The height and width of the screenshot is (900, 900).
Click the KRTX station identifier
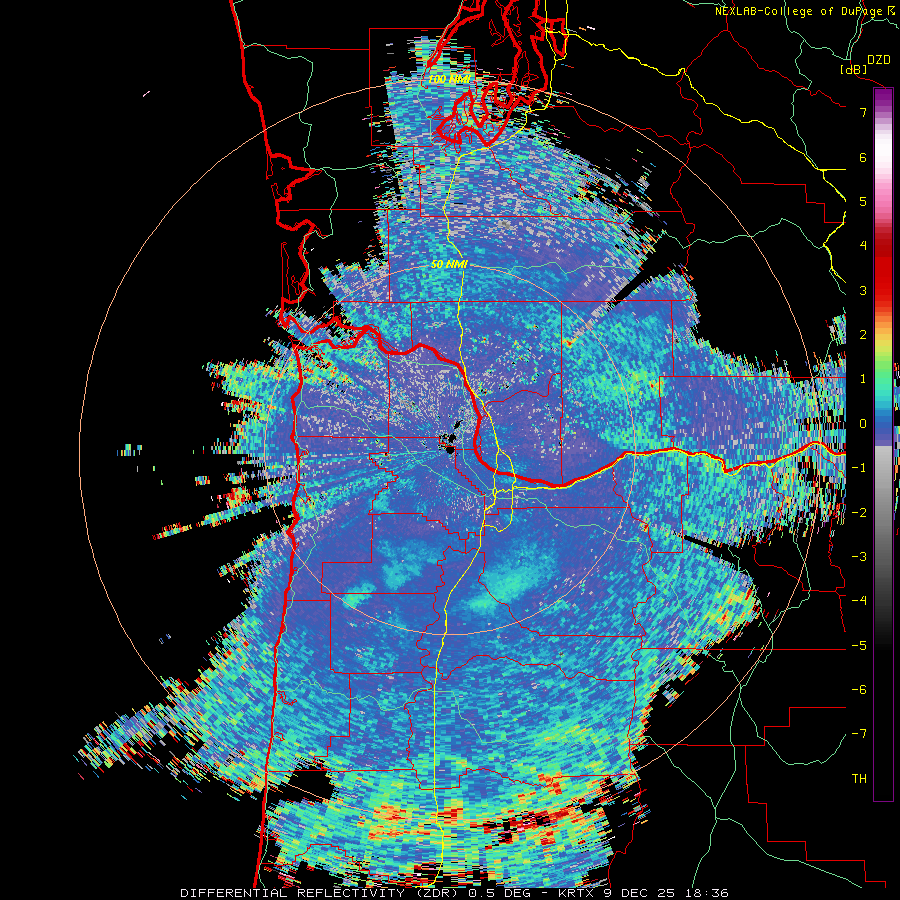point(577,893)
